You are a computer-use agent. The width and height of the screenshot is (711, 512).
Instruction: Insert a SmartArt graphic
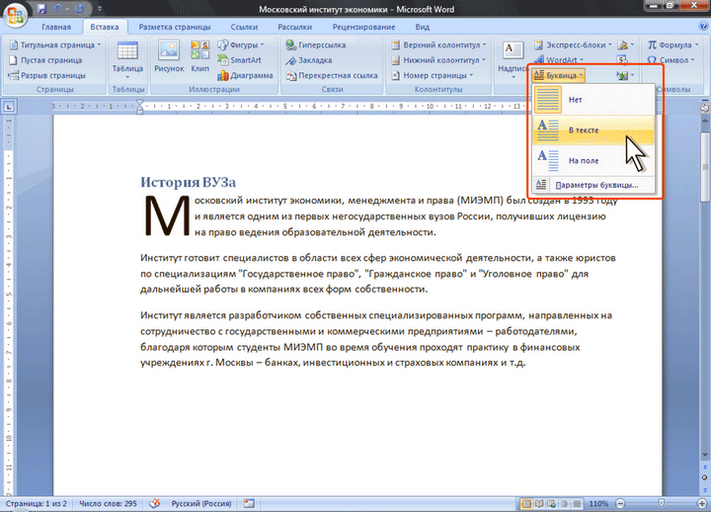(x=239, y=60)
